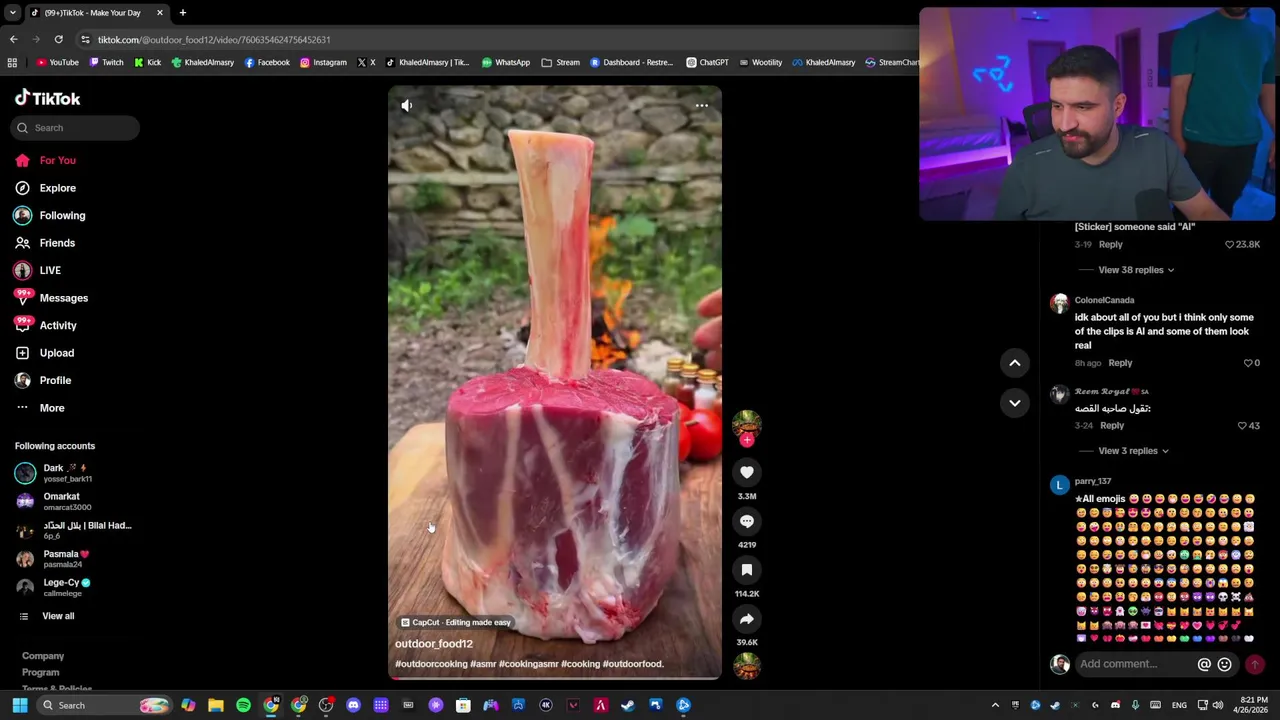Open the browser tab search dropdown

(12, 13)
